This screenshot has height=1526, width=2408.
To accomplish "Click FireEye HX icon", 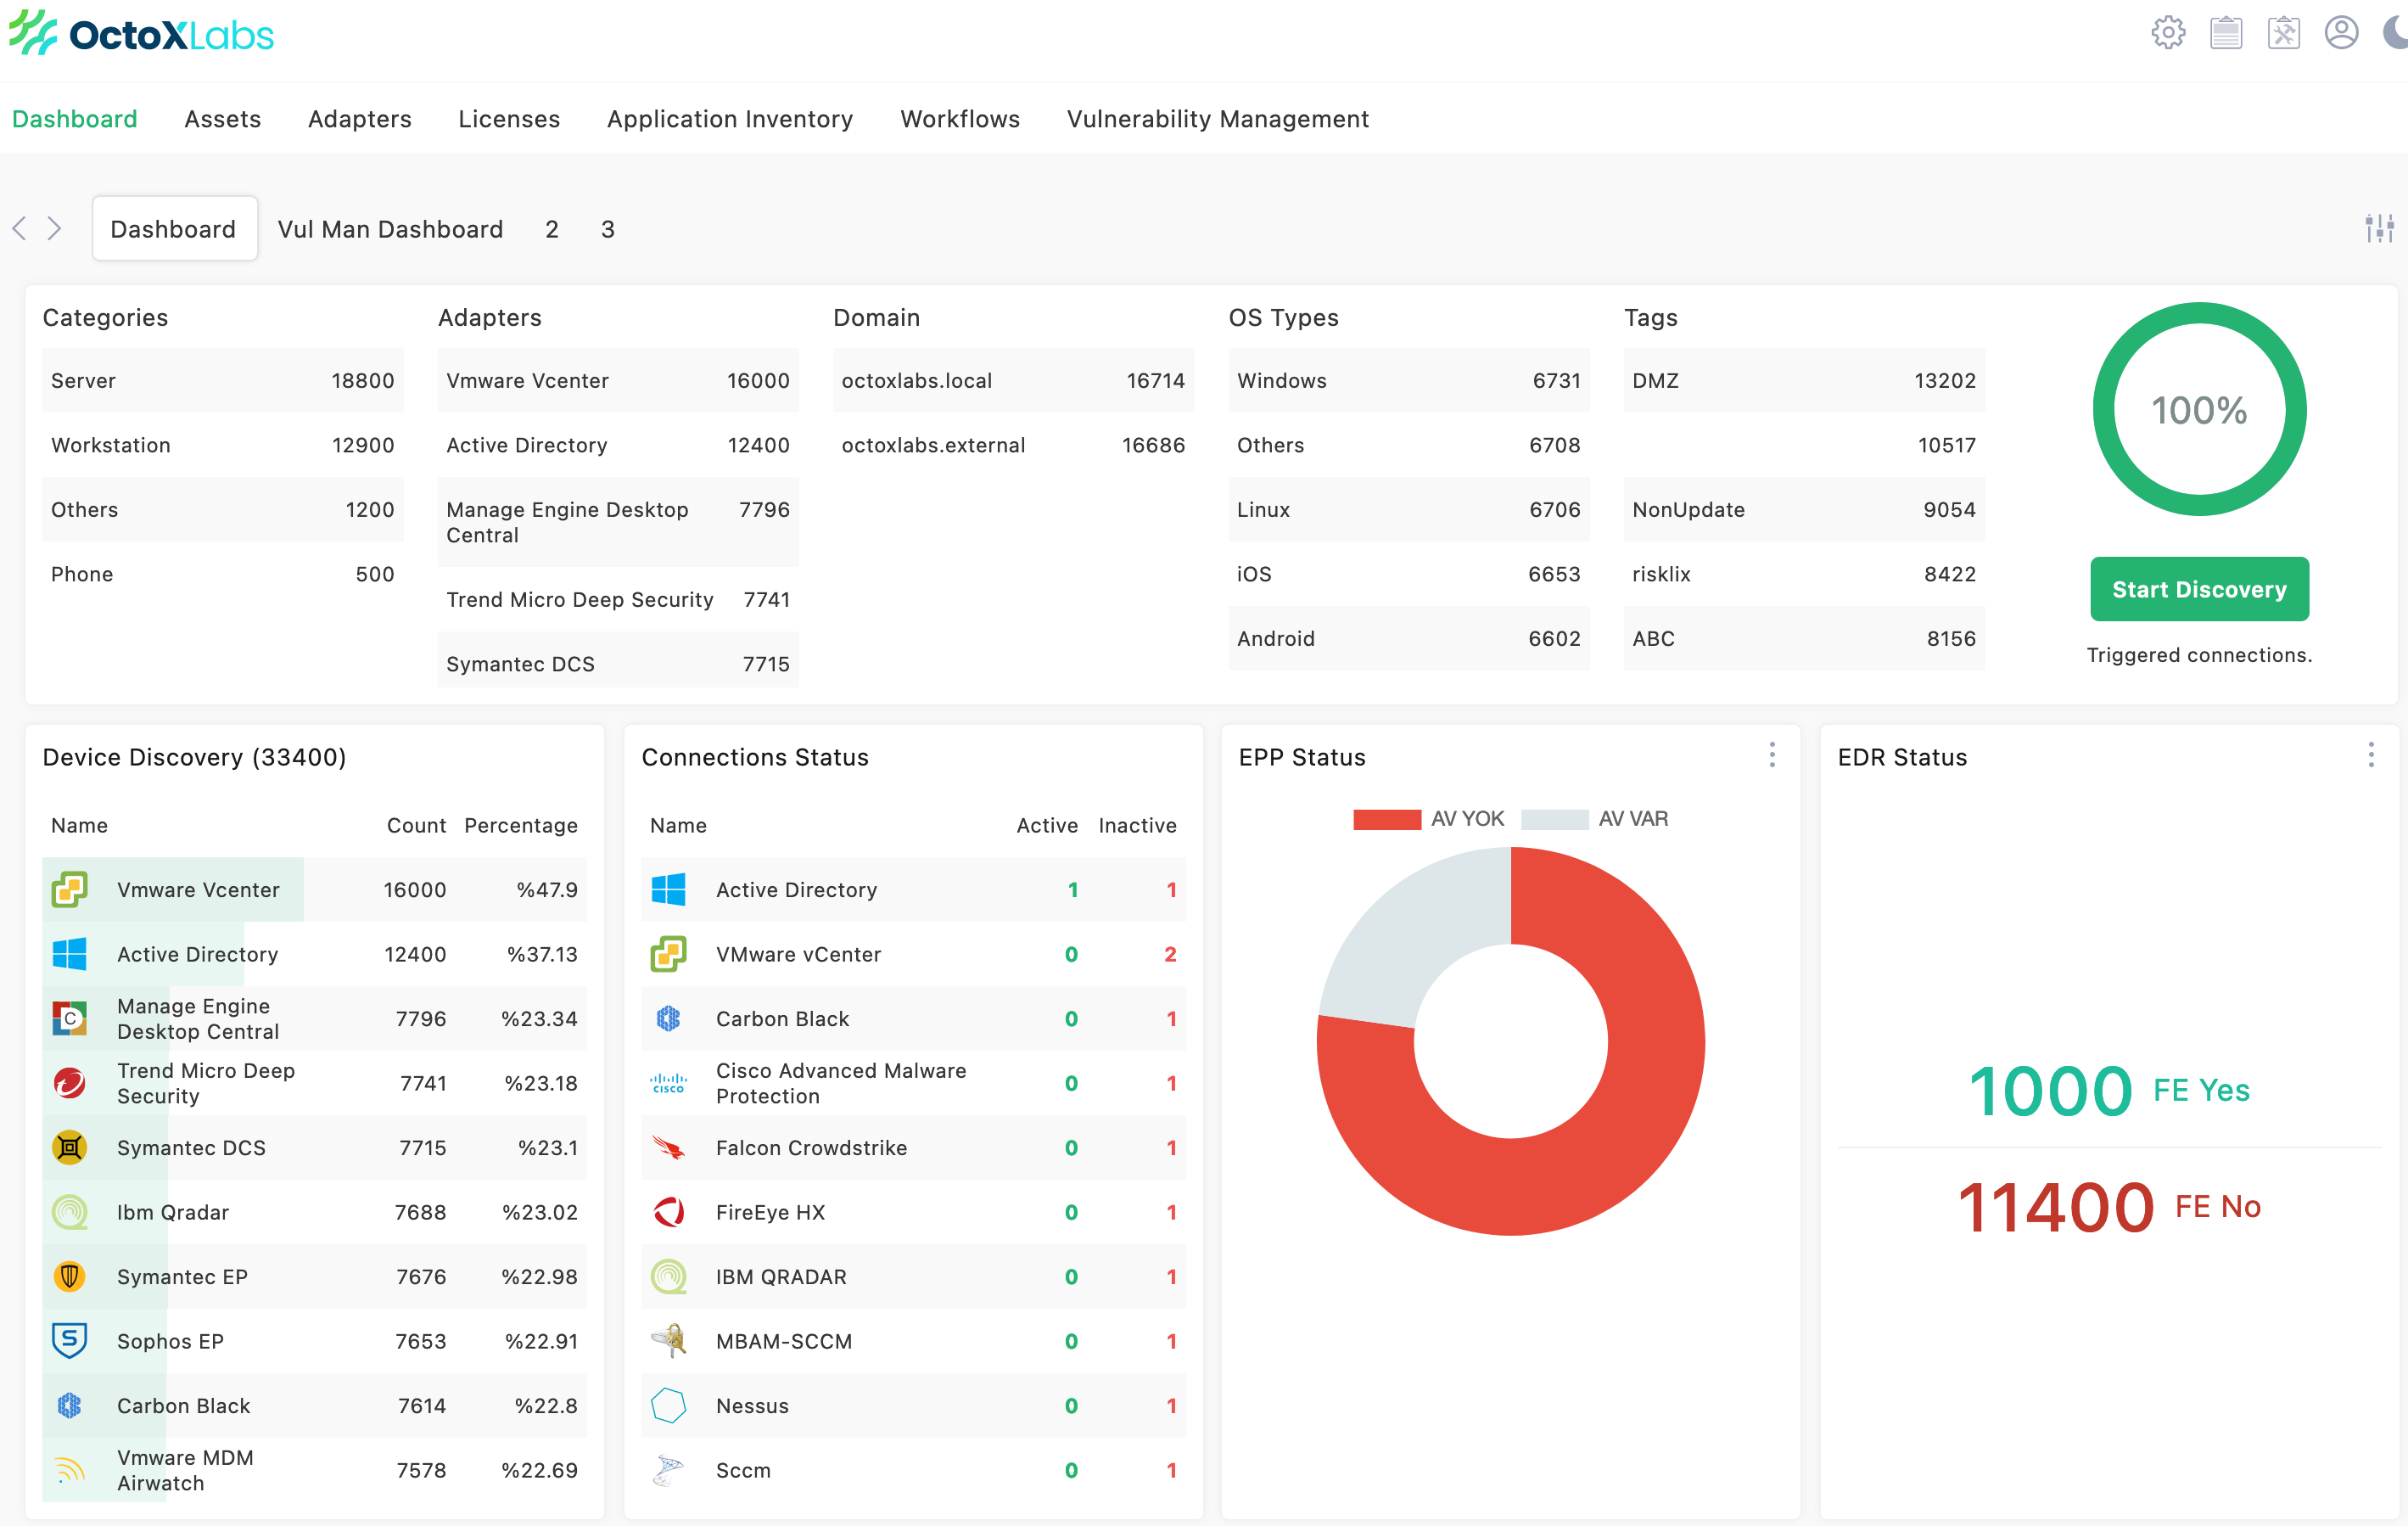I will [668, 1212].
